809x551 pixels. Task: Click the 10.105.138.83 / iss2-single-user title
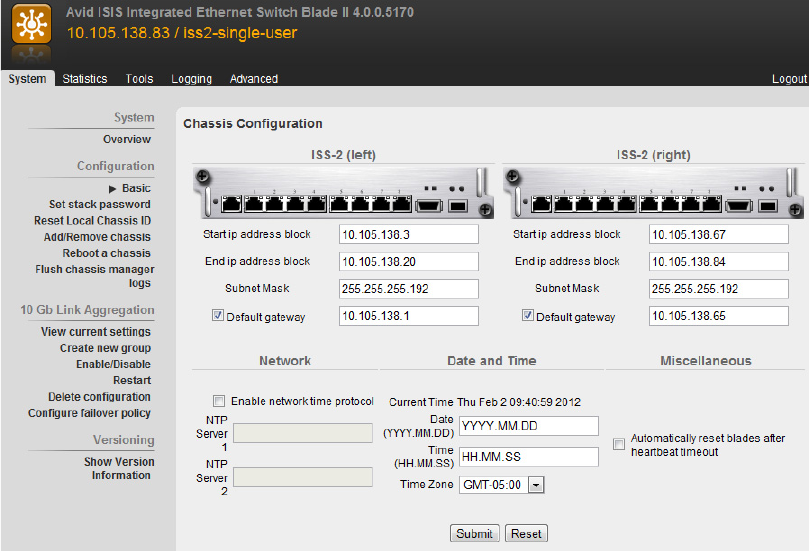182,33
